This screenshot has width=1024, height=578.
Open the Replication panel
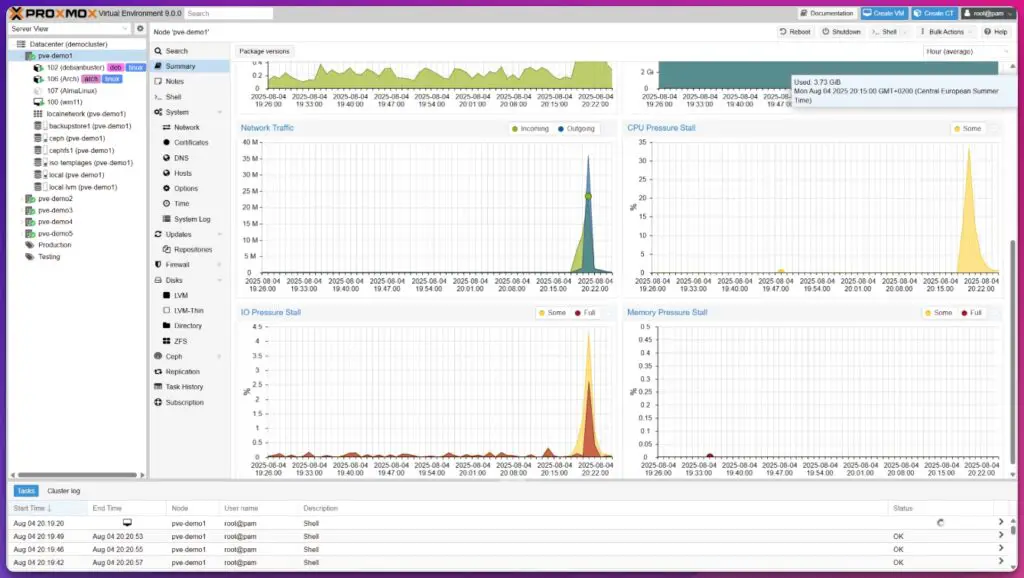click(x=187, y=371)
